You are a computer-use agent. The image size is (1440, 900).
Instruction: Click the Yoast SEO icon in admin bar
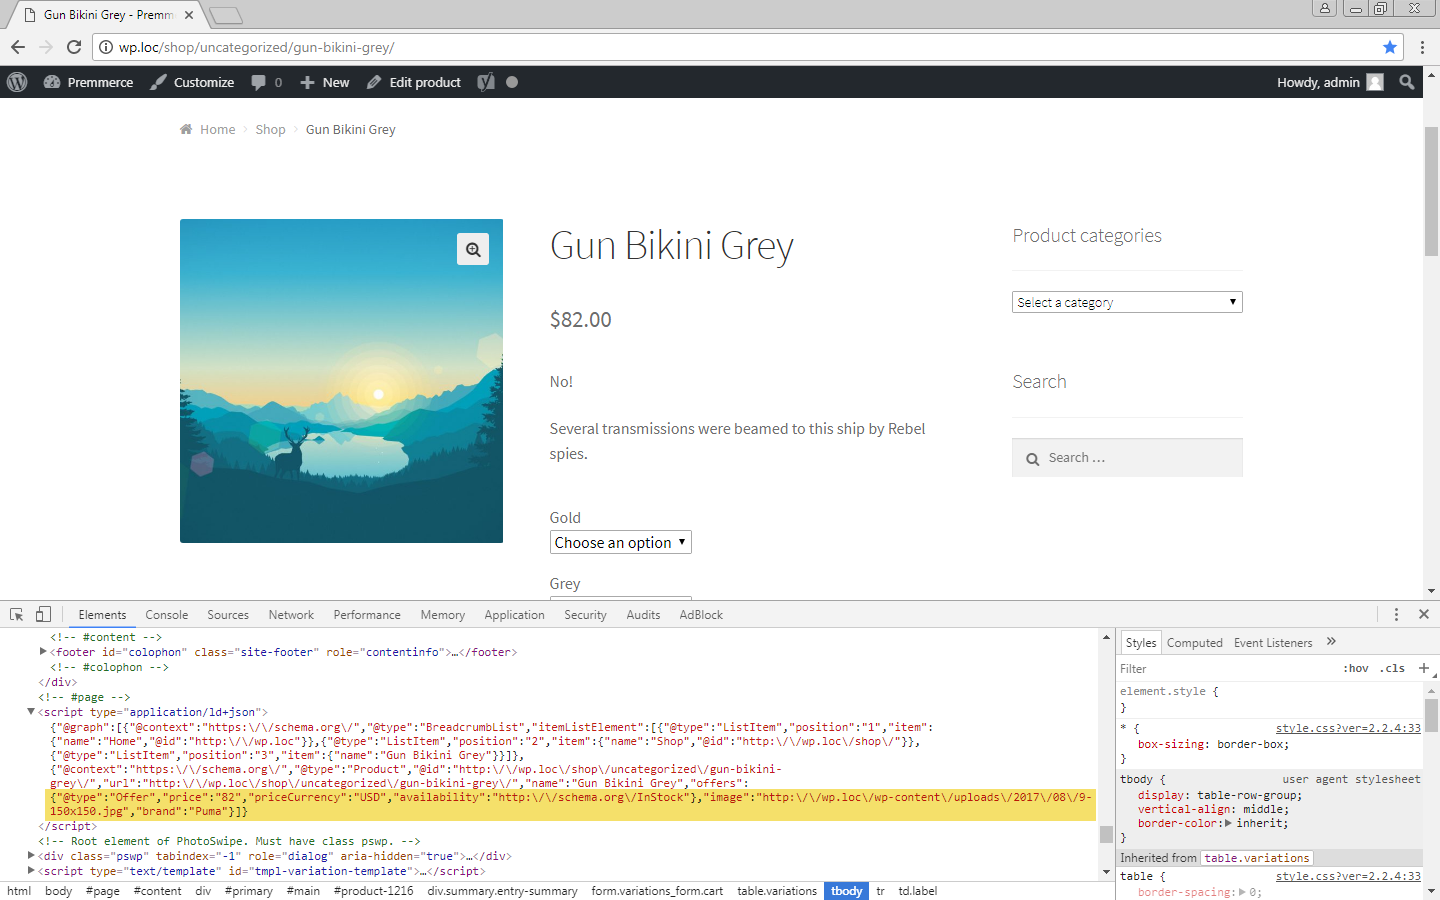pyautogui.click(x=486, y=82)
